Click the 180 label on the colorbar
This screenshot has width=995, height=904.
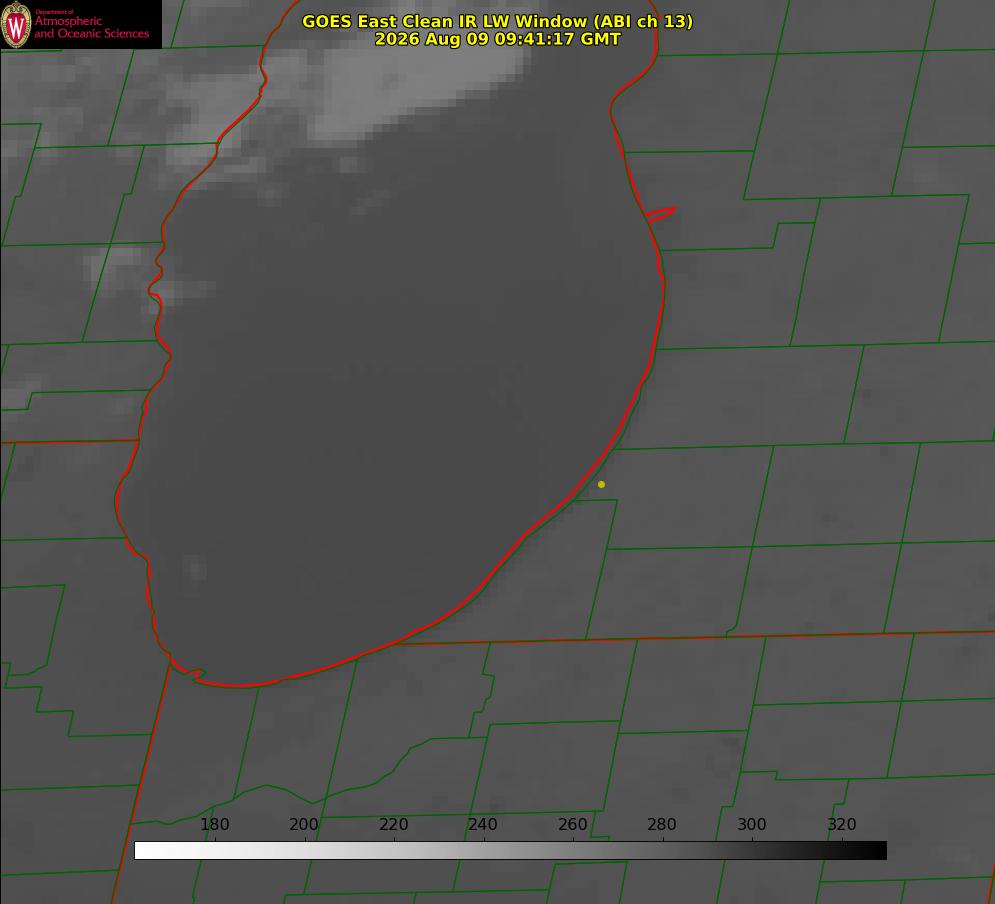[x=214, y=824]
